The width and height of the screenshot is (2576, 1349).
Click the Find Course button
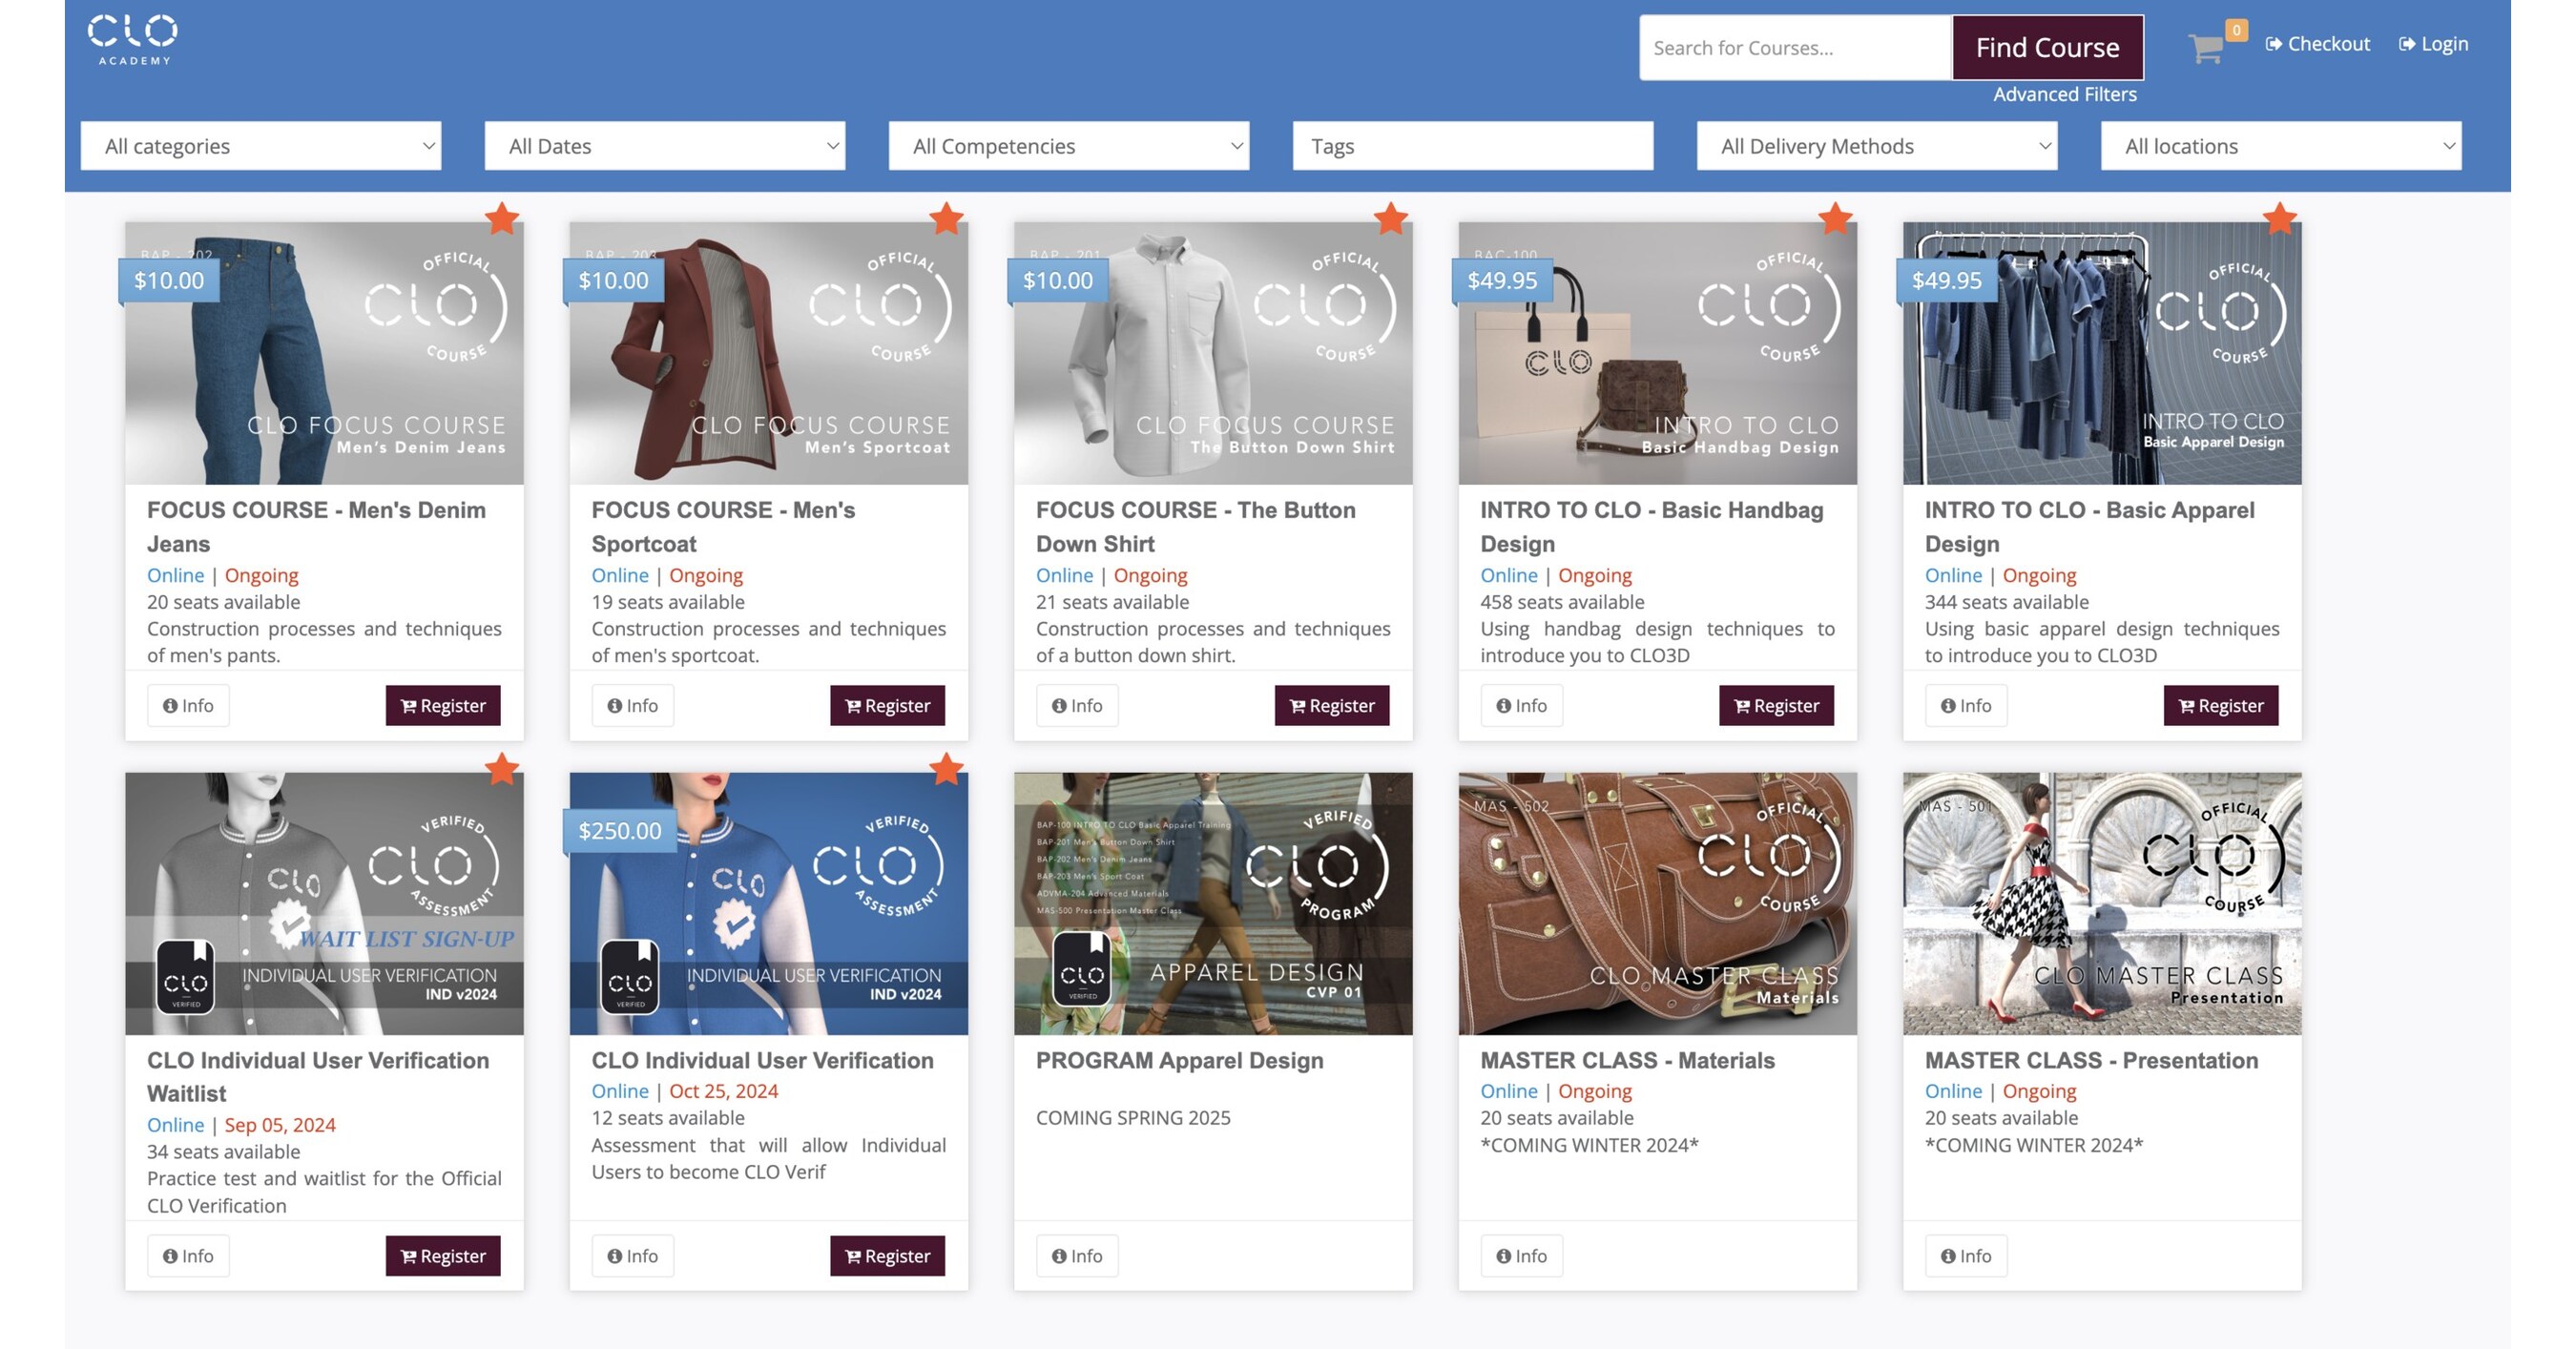(x=2047, y=47)
